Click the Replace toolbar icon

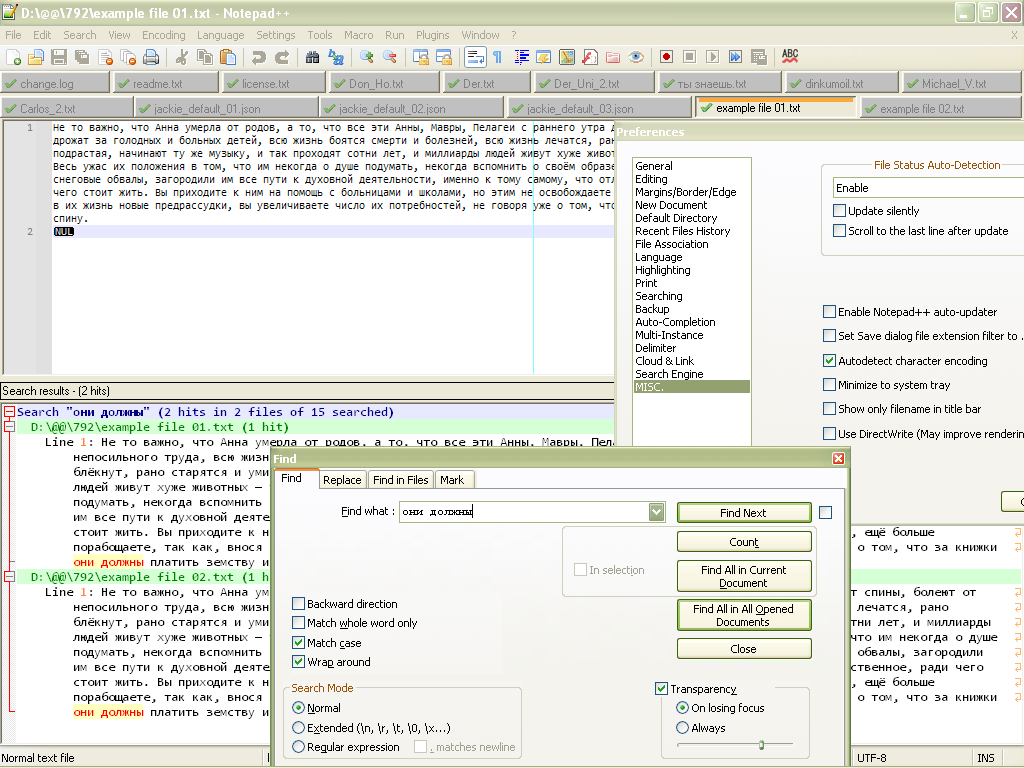[336, 57]
